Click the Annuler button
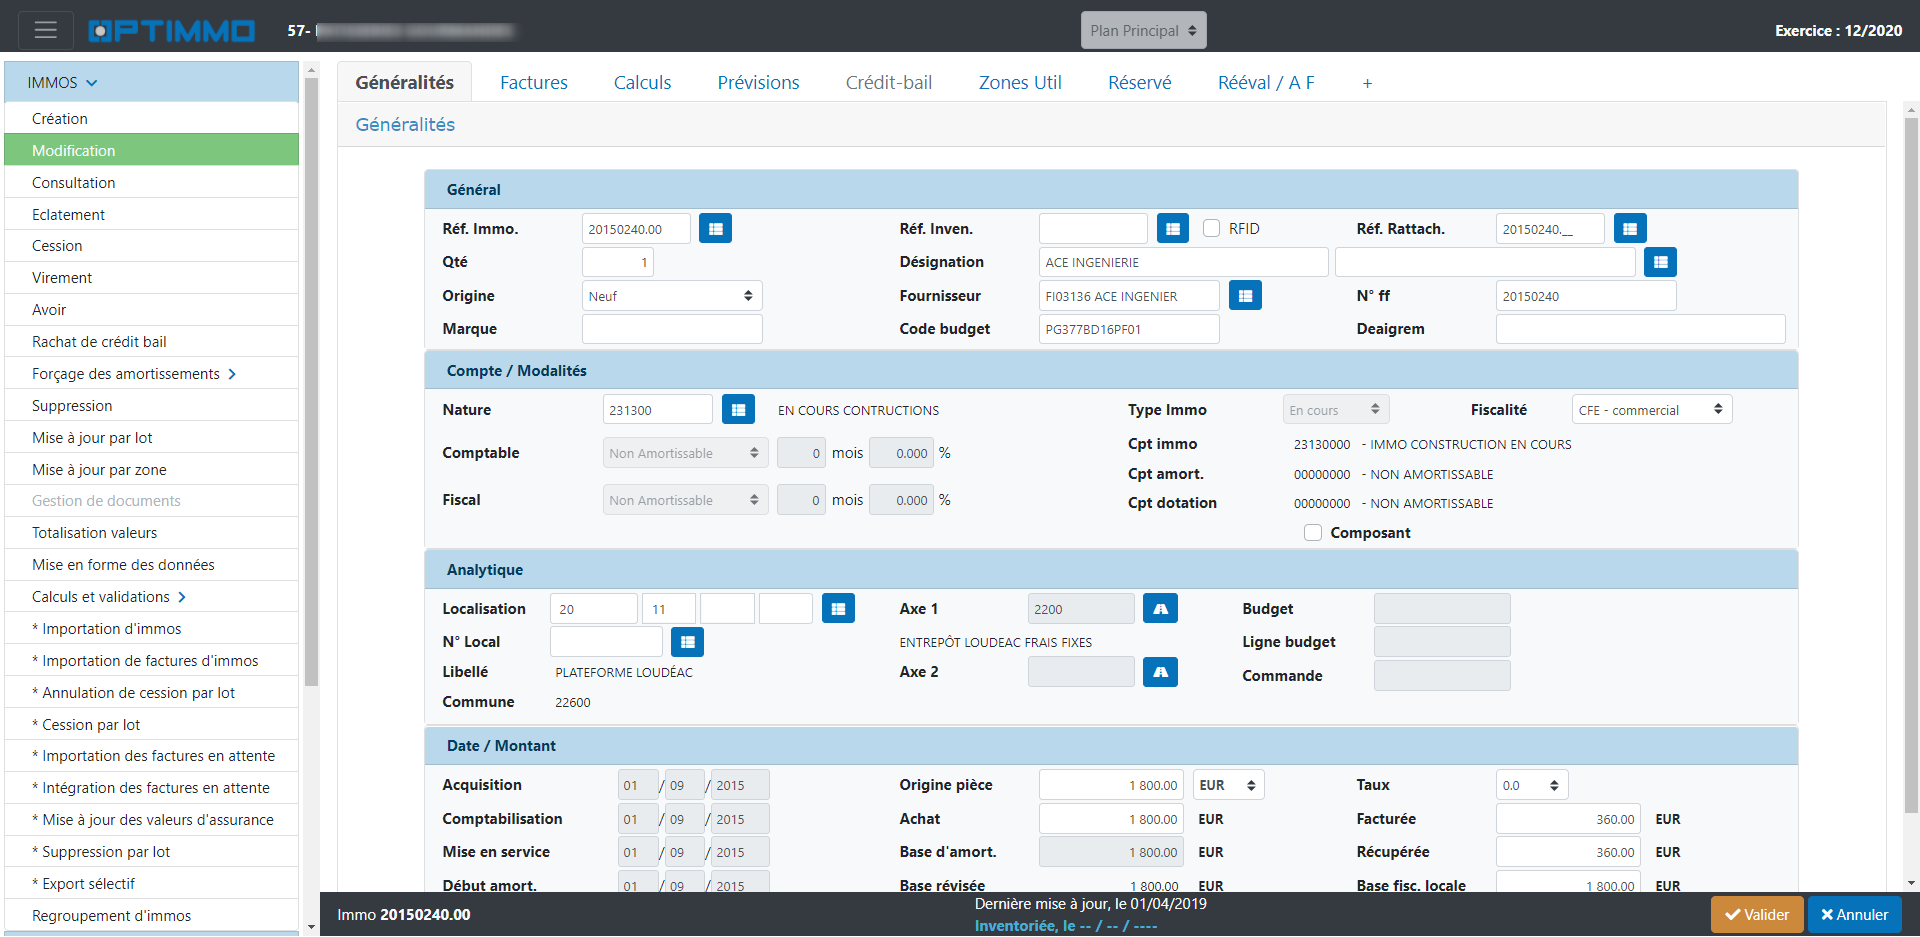 (1854, 914)
